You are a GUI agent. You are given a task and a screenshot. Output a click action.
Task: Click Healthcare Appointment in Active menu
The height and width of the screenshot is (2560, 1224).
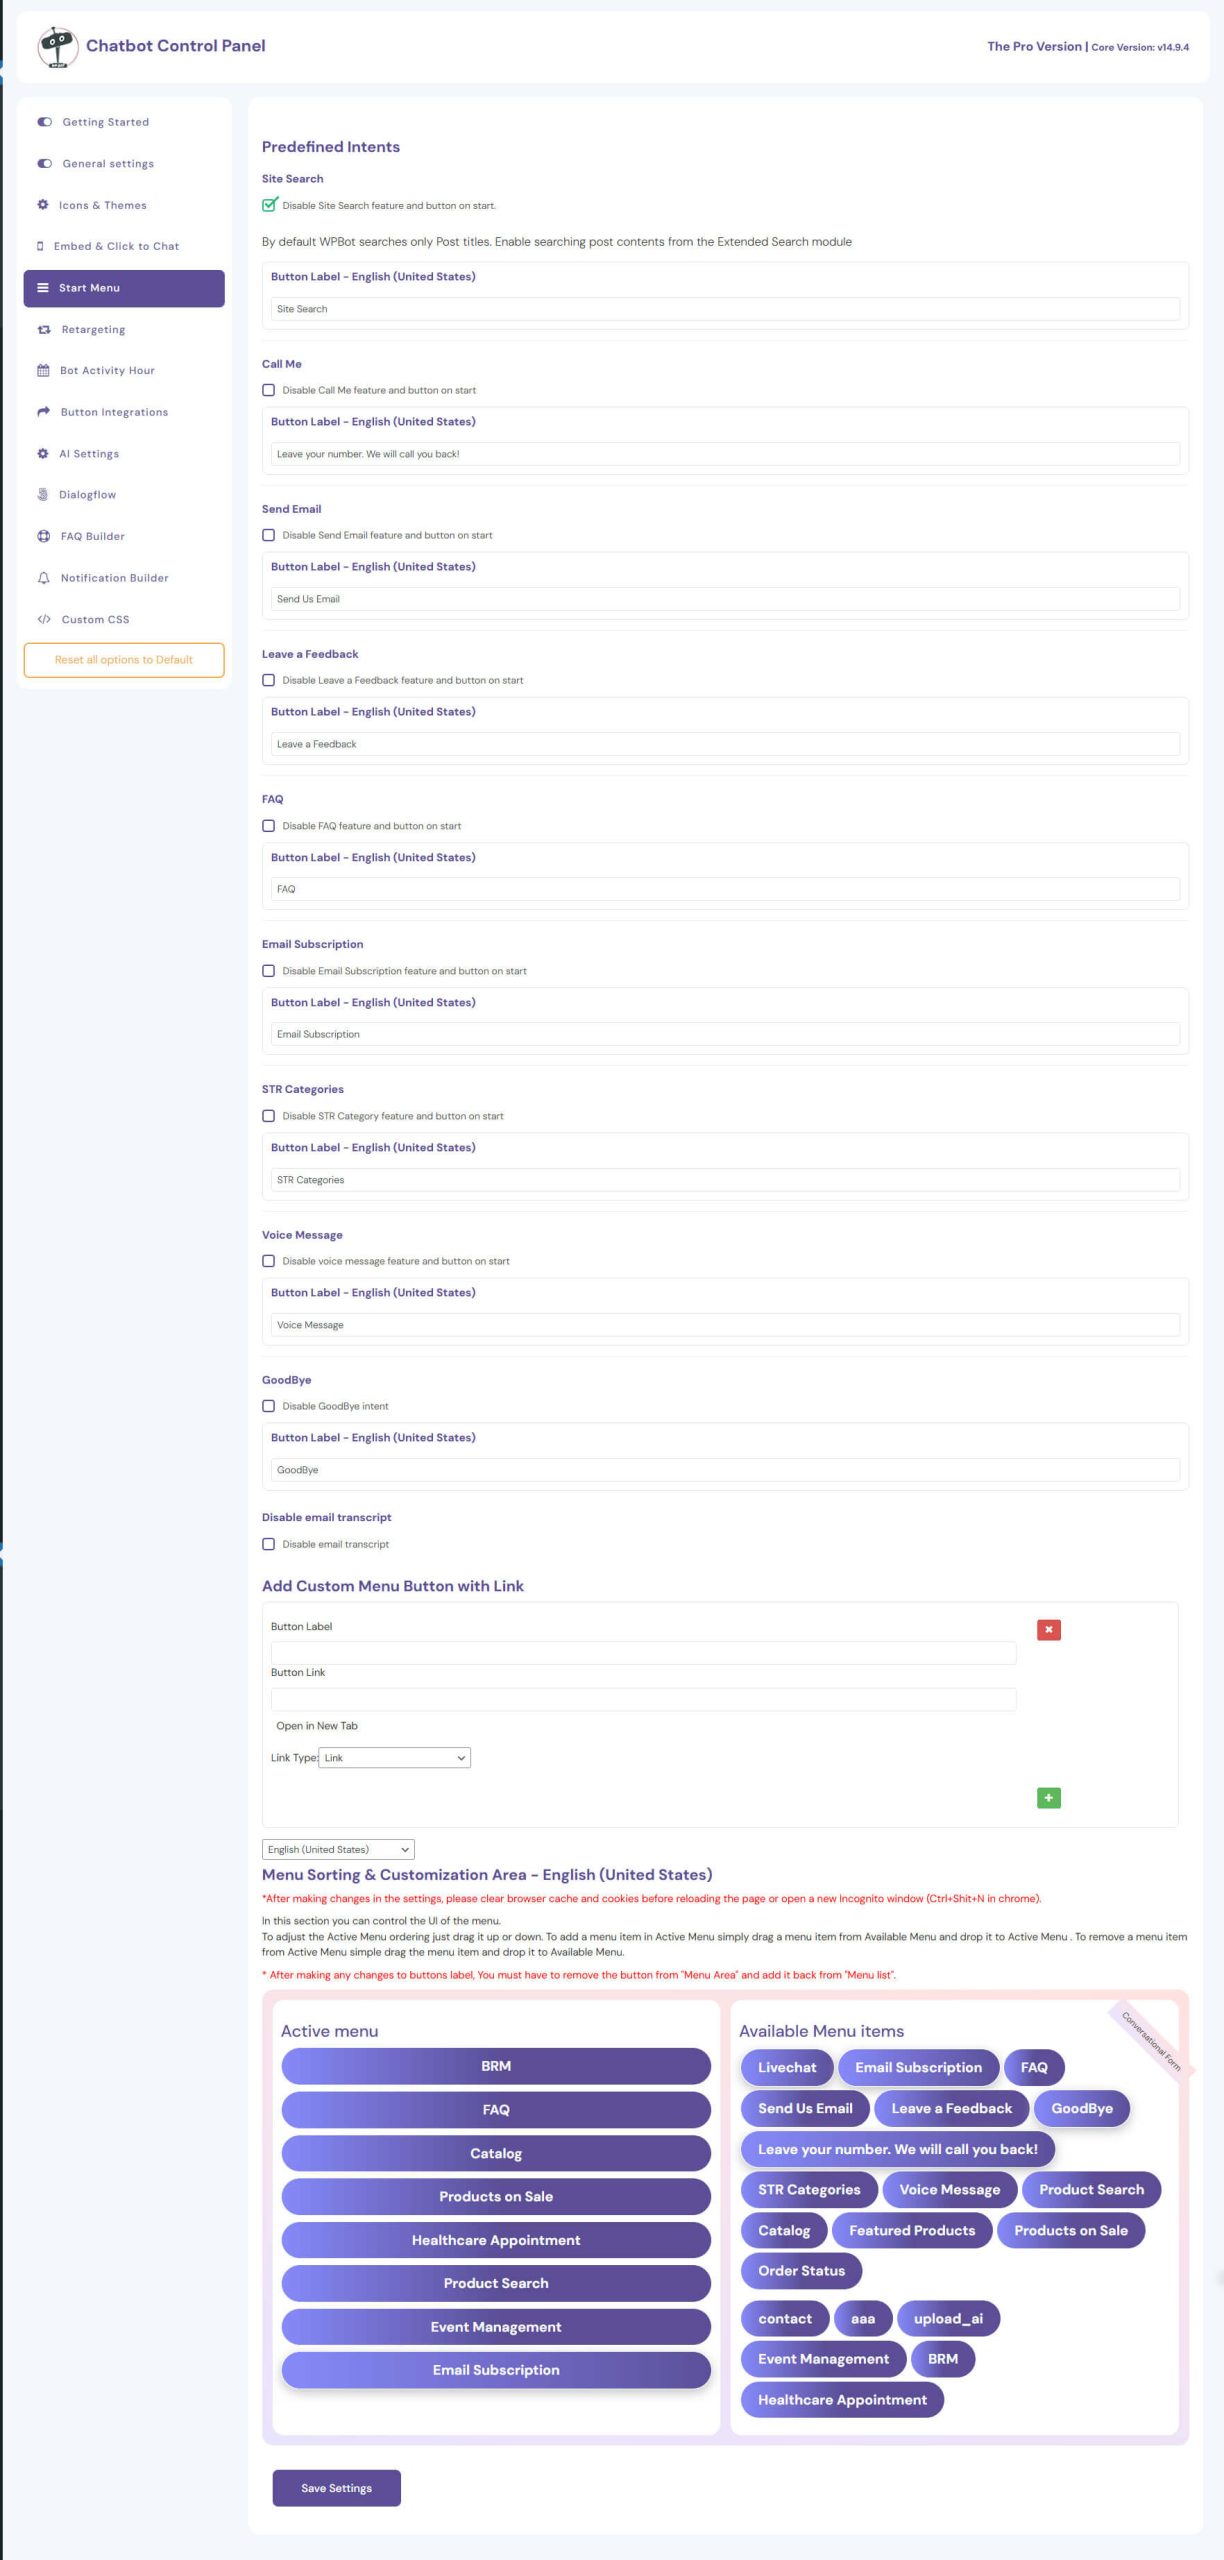tap(496, 2241)
